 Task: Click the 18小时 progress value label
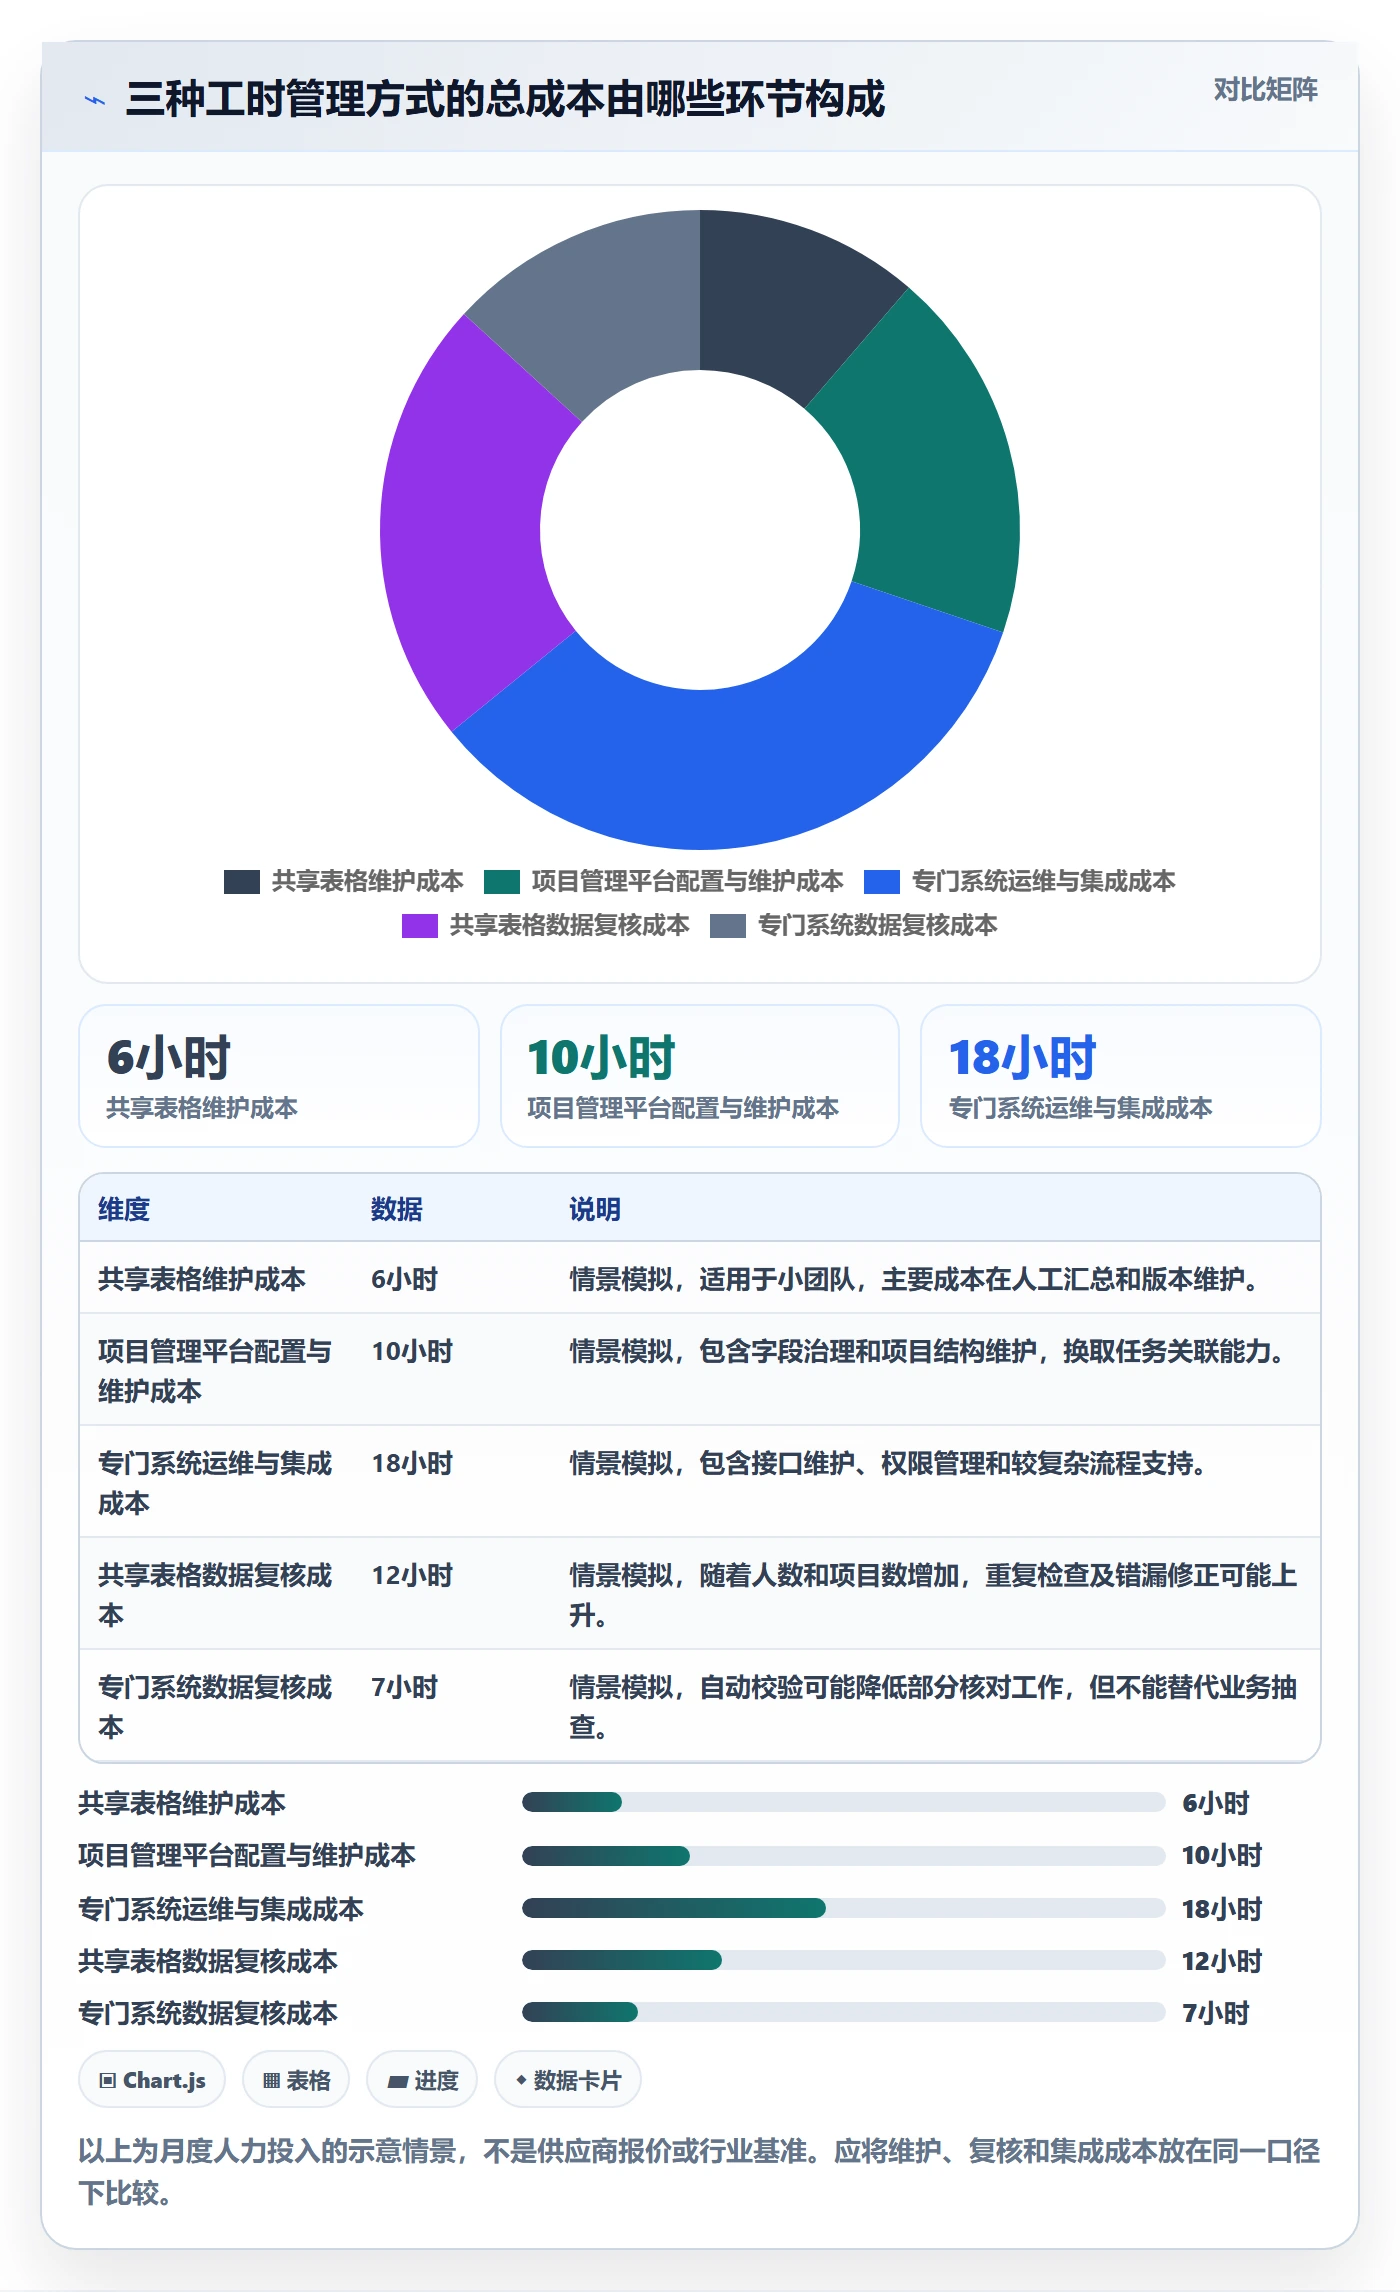coord(1222,1909)
